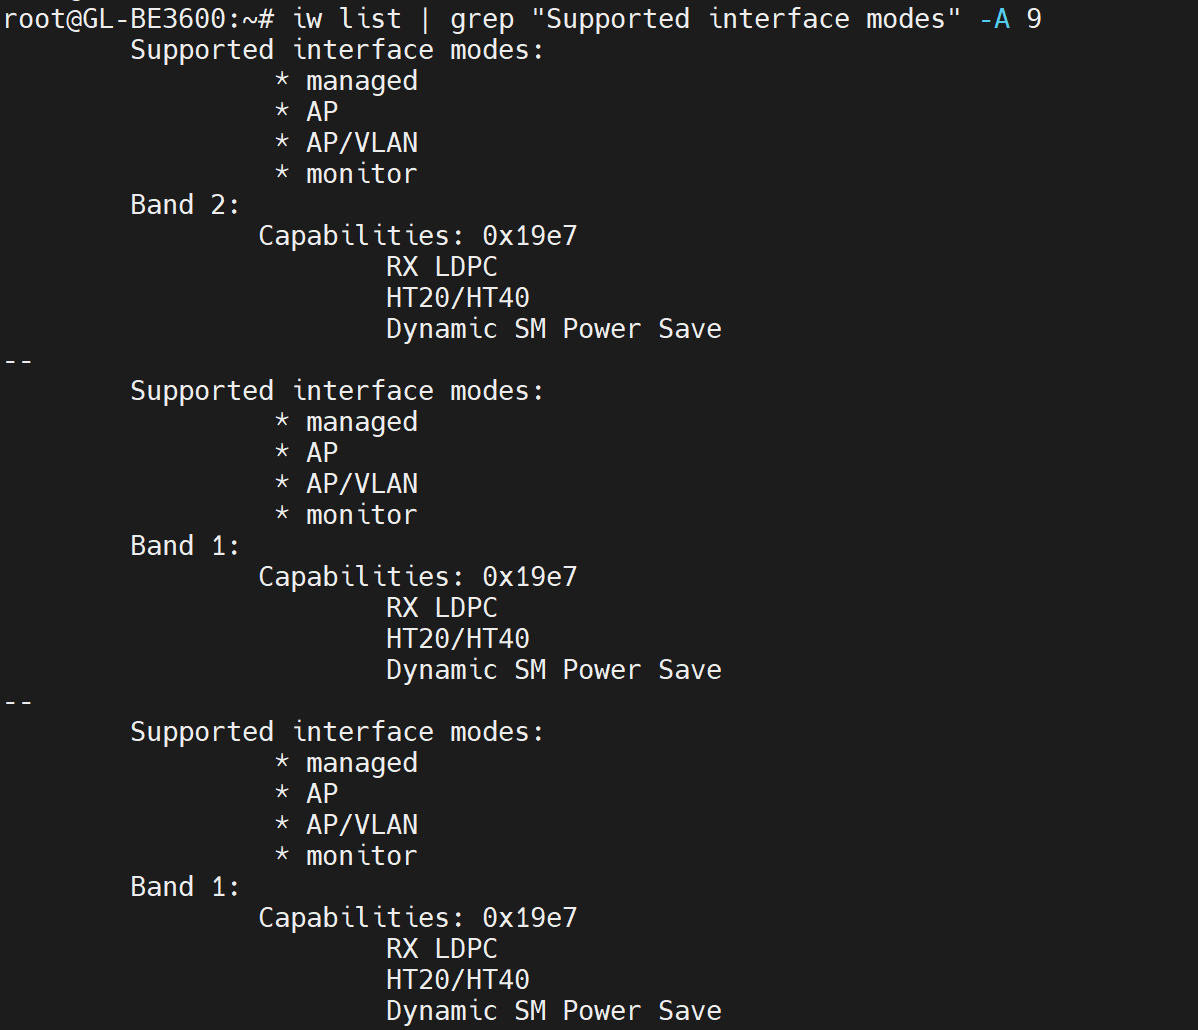Viewport: 1198px width, 1030px height.
Task: Click "managed" in the first modes list
Action: (361, 81)
